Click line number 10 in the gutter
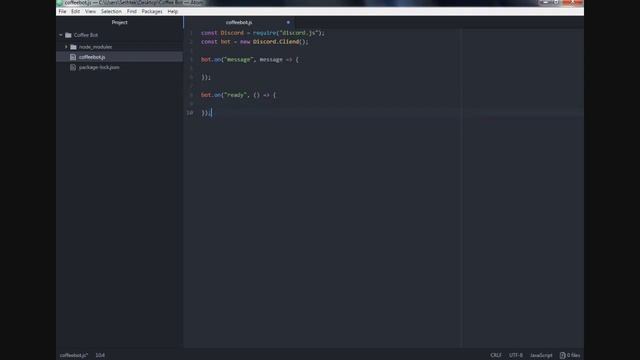Viewport: 640px width, 360px height. 190,113
